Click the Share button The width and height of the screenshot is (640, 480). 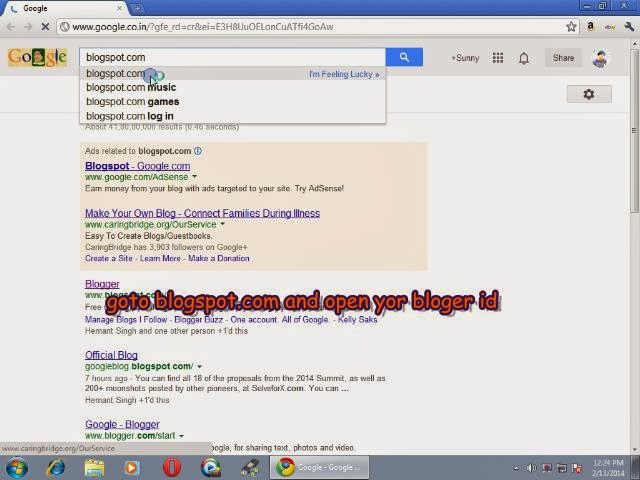(563, 58)
